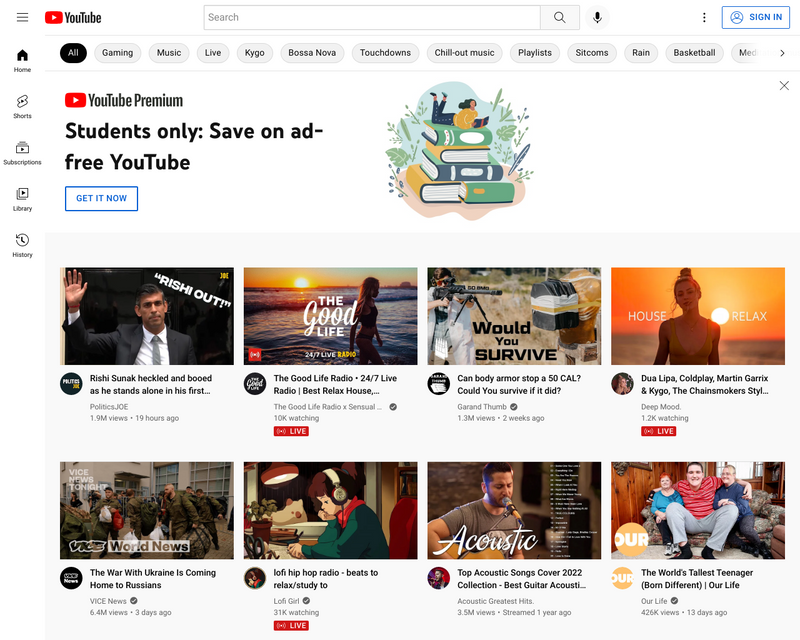Start voice search with microphone
800x640 pixels.
point(597,17)
